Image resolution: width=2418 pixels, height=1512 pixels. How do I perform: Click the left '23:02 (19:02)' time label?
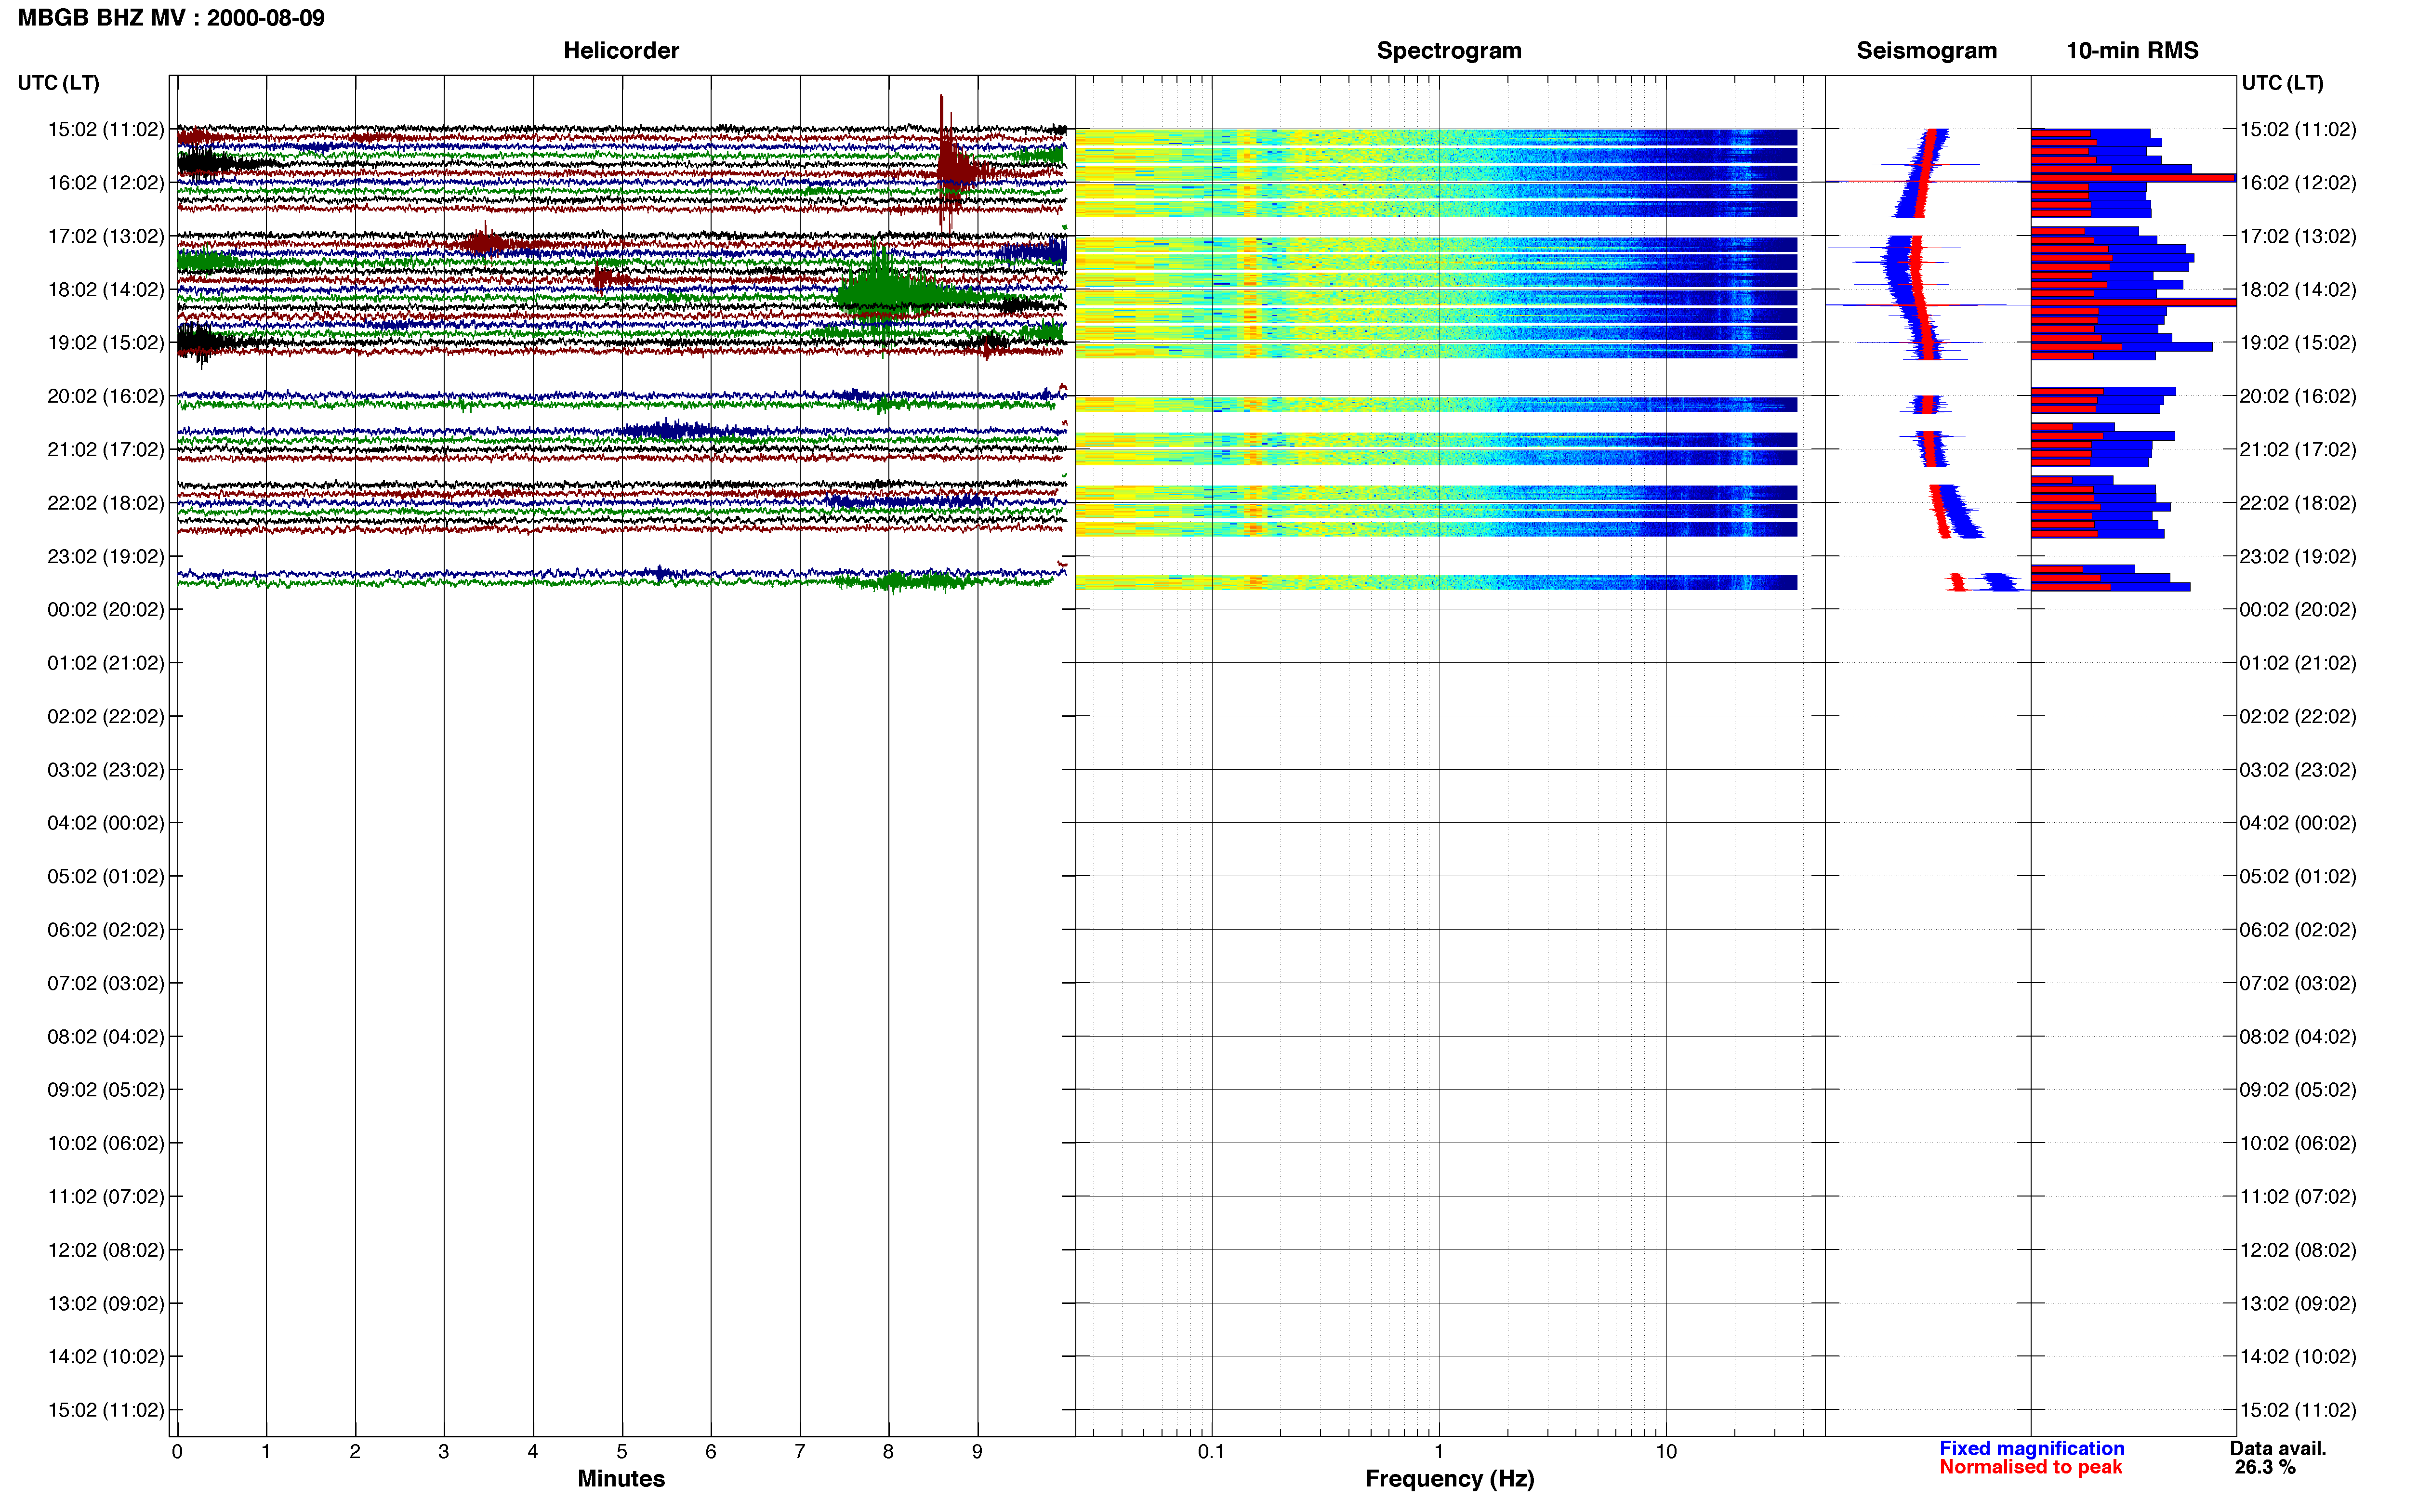(106, 556)
